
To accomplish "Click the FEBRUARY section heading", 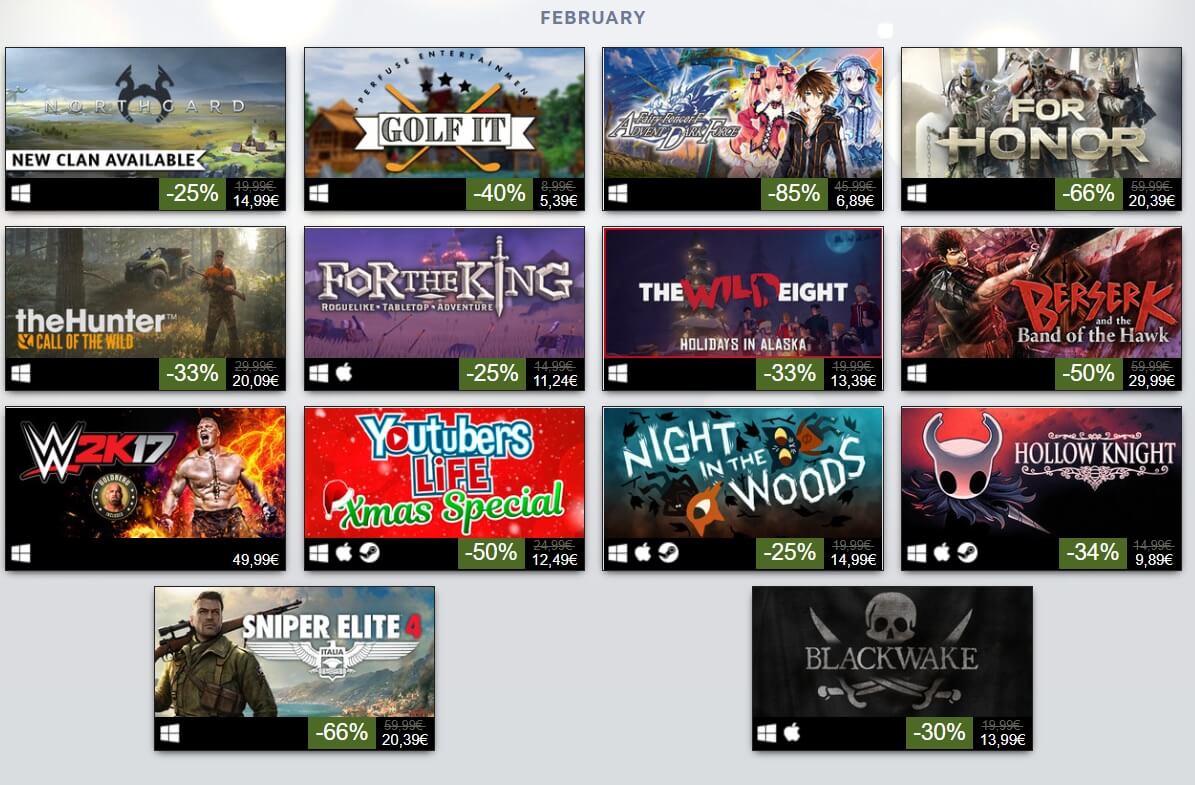I will pos(593,18).
